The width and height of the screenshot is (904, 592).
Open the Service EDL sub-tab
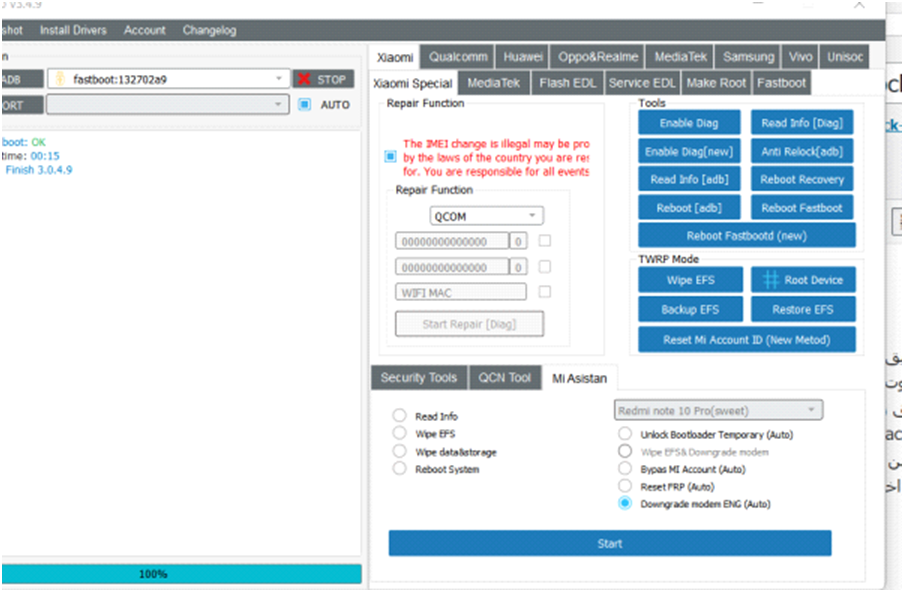click(x=642, y=83)
